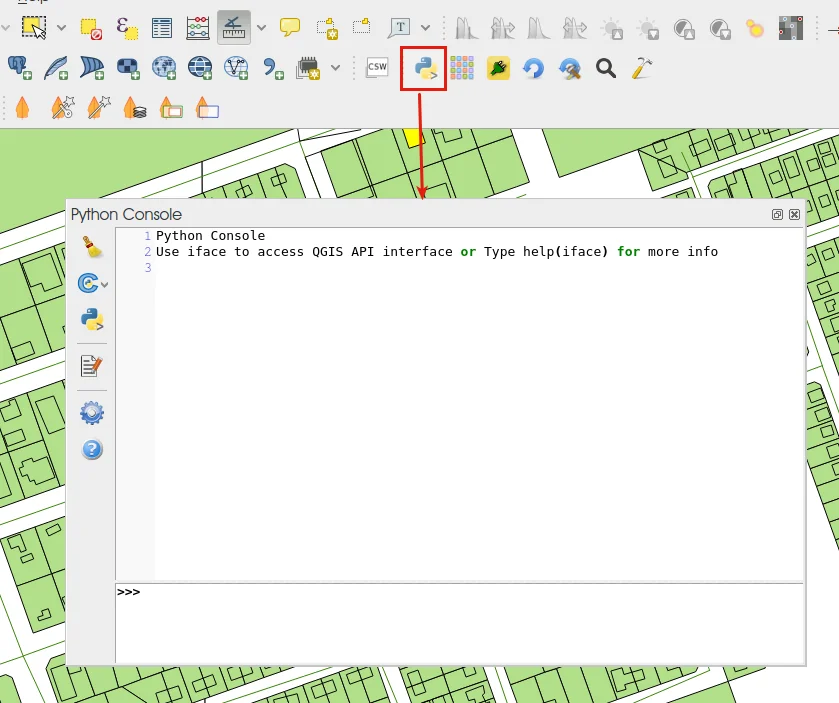The image size is (839, 703).
Task: Click the green plugin manager icon
Action: (498, 68)
